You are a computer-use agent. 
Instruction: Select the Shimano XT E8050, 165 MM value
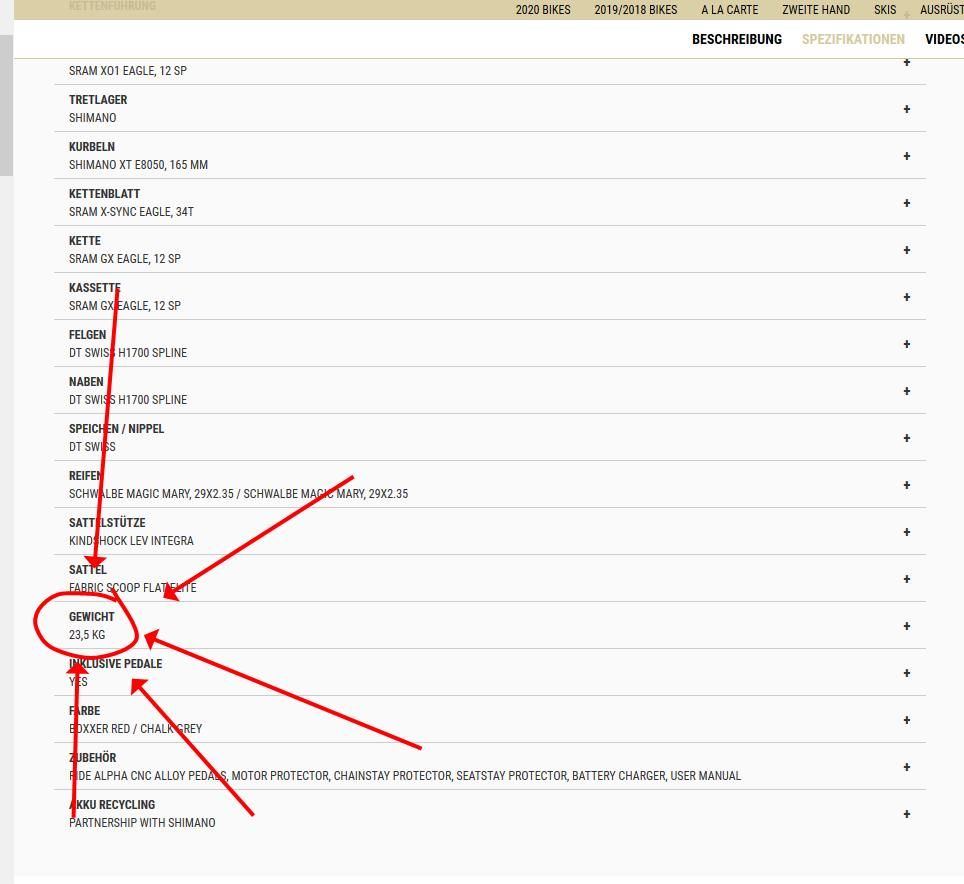(138, 165)
